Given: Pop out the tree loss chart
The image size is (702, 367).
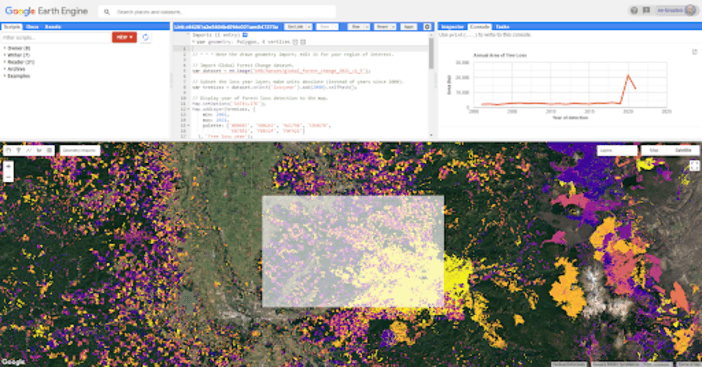Looking at the screenshot, I should 694,52.
